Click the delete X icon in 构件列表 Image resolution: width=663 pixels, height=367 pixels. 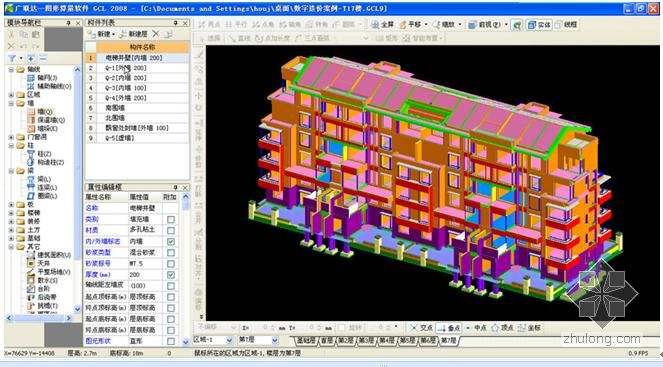(x=156, y=34)
